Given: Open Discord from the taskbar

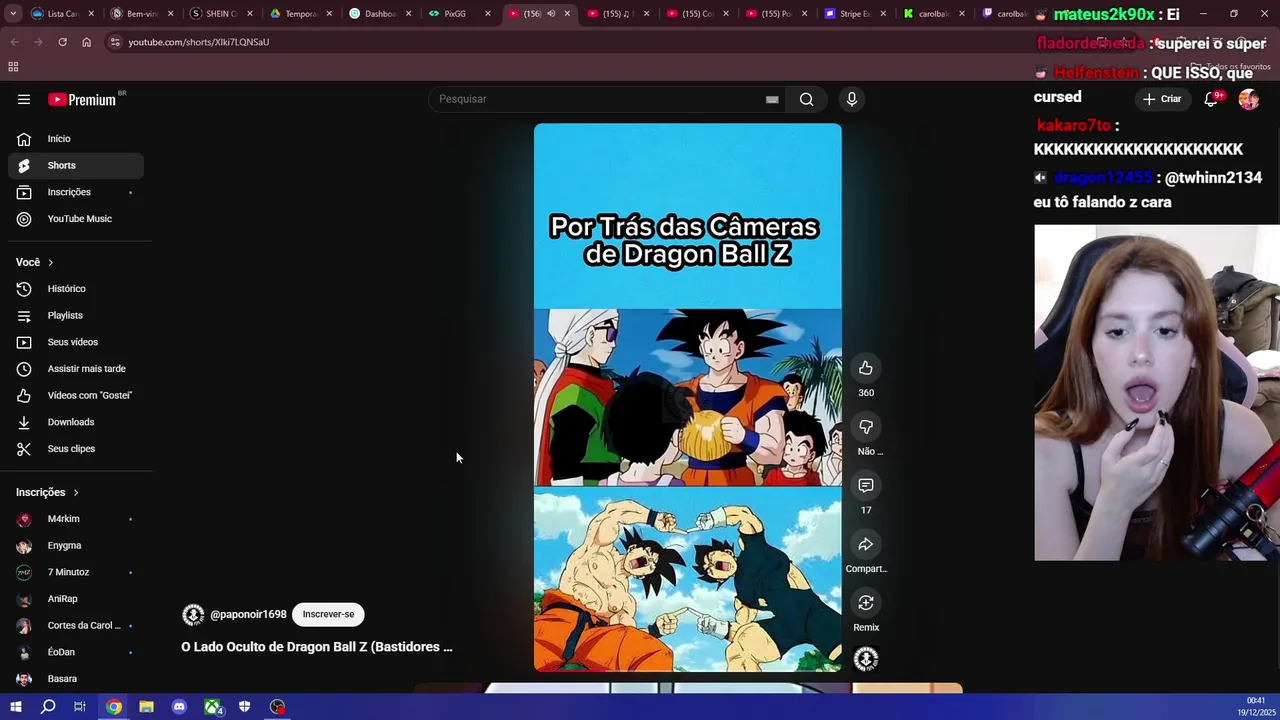Looking at the screenshot, I should (179, 707).
